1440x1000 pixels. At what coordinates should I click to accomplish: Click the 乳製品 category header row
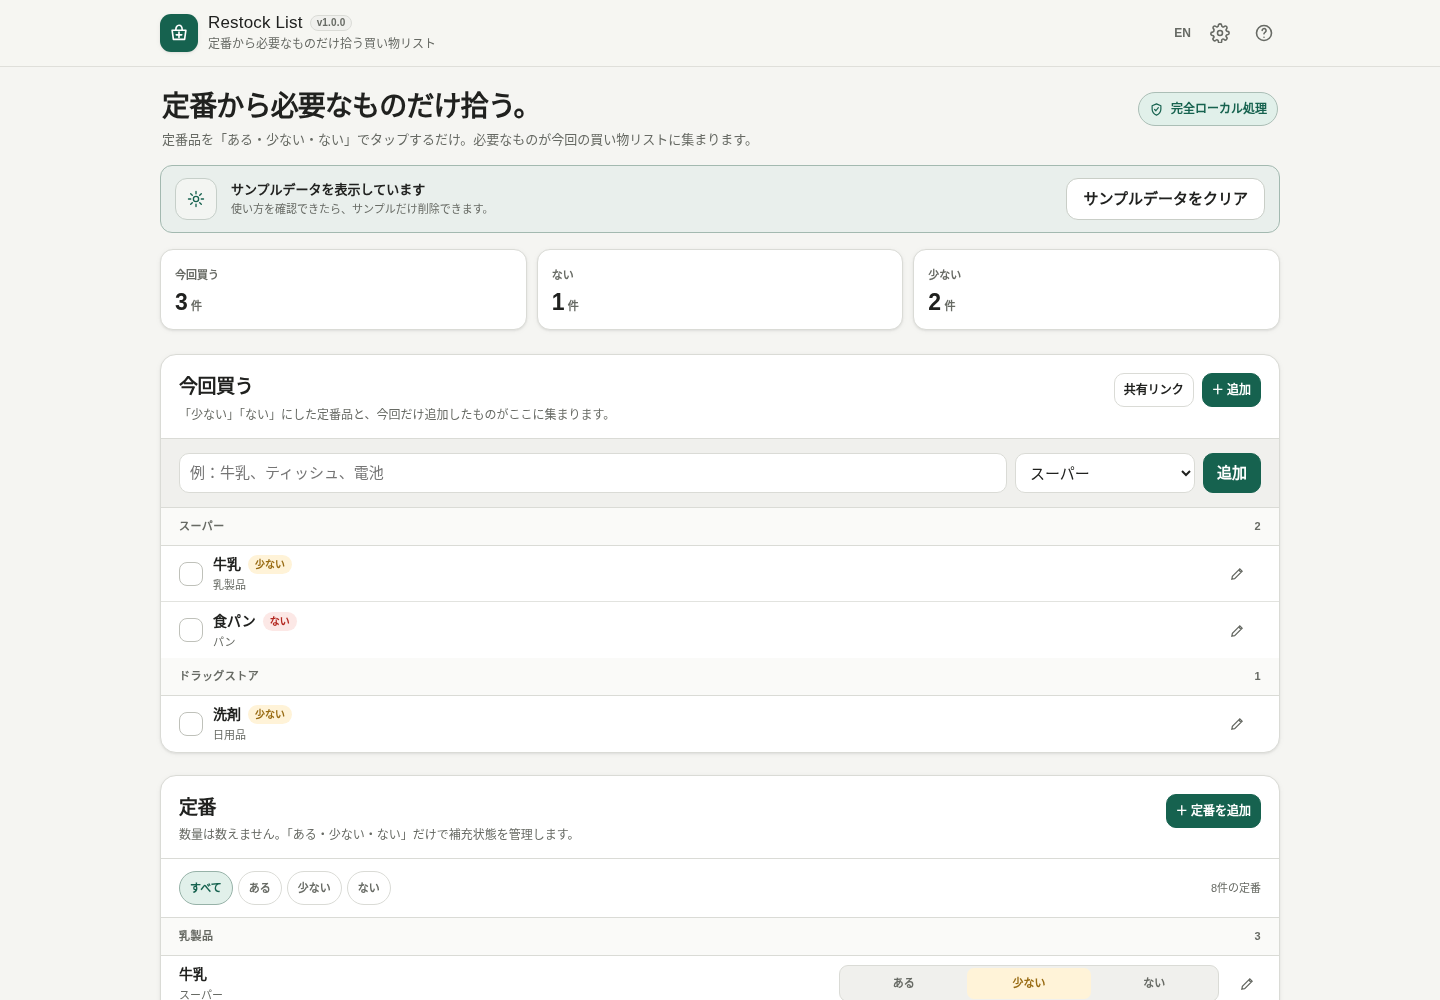[x=720, y=937]
